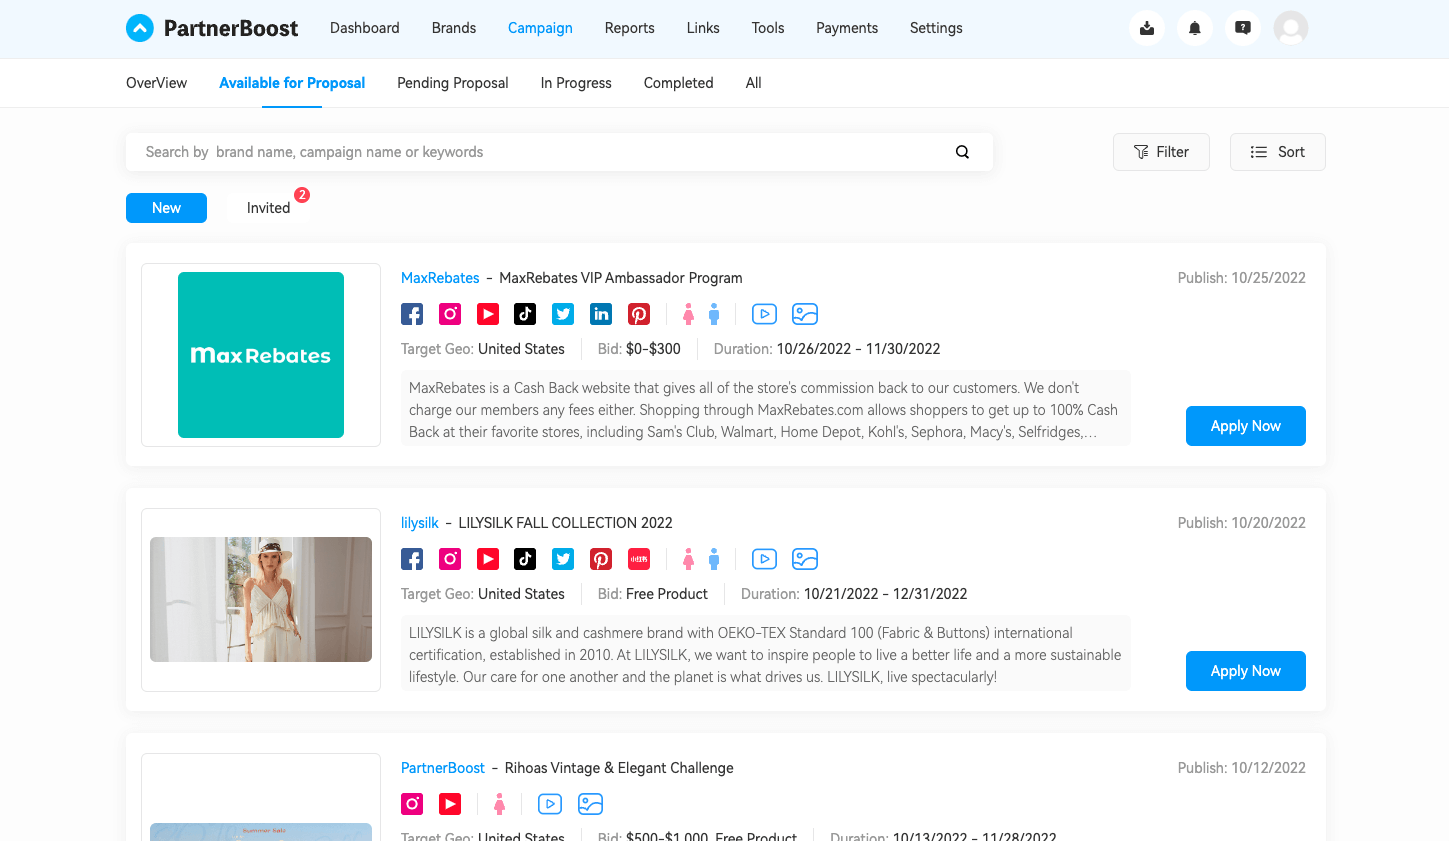This screenshot has height=841, width=1449.
Task: Switch to the Invited list
Action: tap(268, 208)
